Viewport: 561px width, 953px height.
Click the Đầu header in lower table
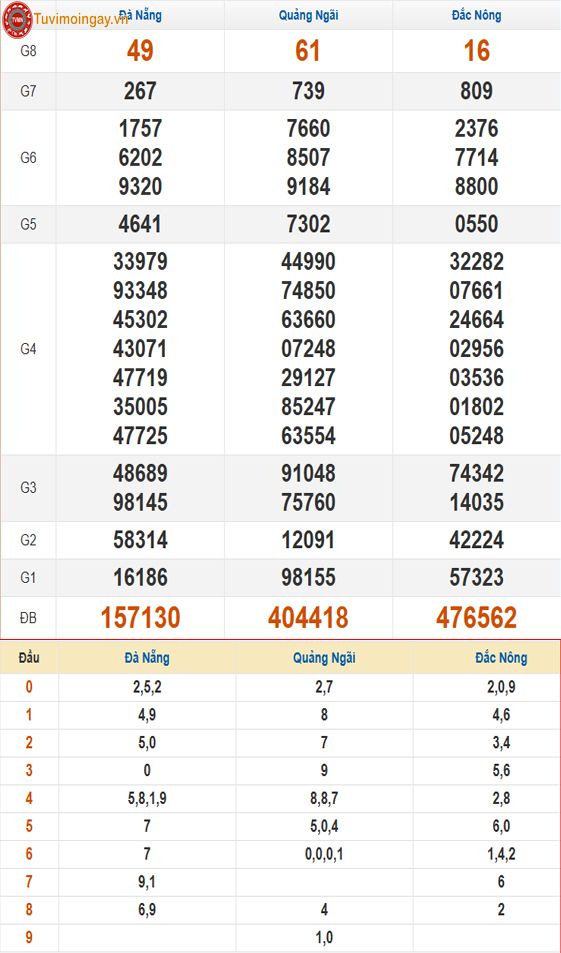click(29, 658)
